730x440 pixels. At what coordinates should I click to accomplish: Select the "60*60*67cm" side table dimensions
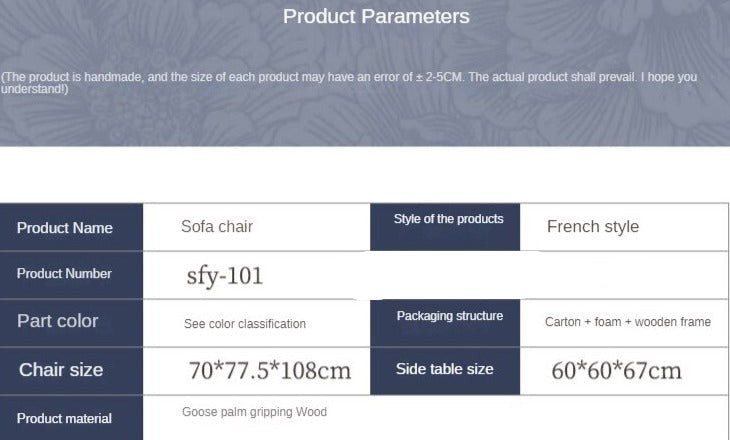pyautogui.click(x=616, y=371)
